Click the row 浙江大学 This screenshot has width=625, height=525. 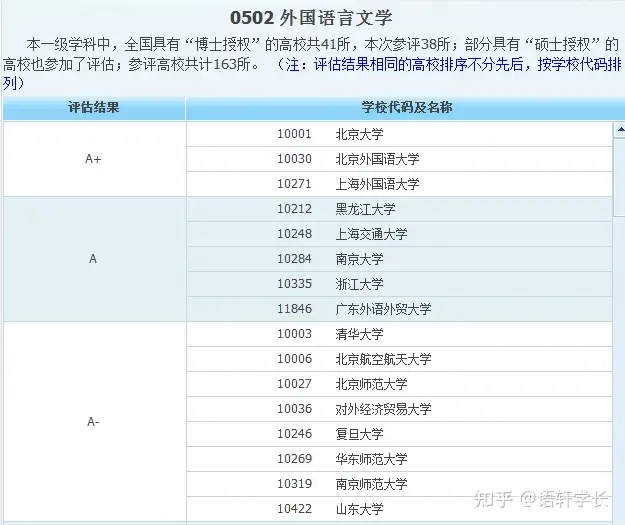point(399,284)
